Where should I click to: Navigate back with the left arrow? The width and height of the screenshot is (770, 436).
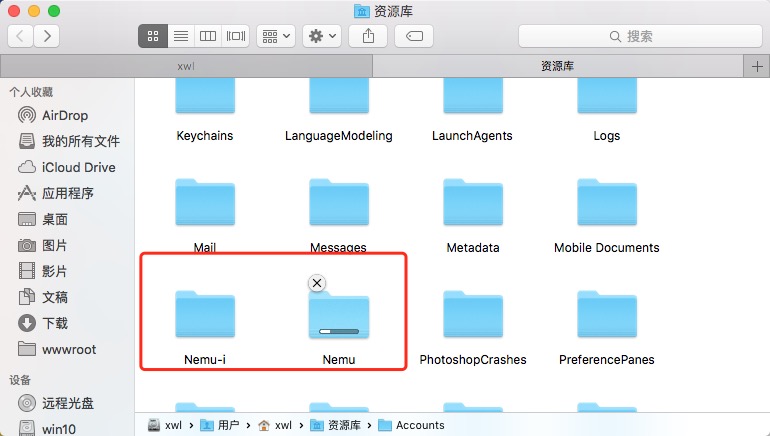[21, 36]
